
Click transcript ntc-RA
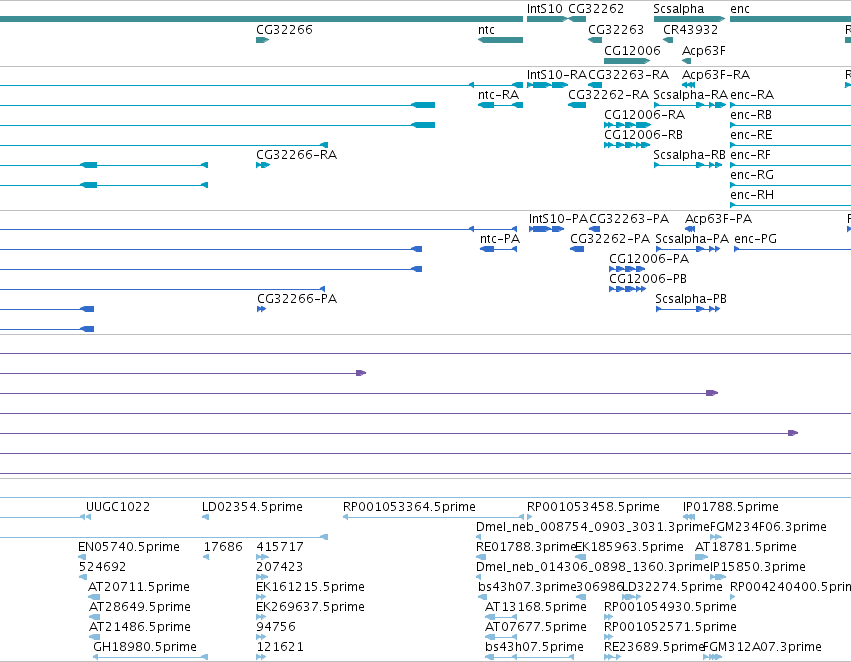[498, 94]
